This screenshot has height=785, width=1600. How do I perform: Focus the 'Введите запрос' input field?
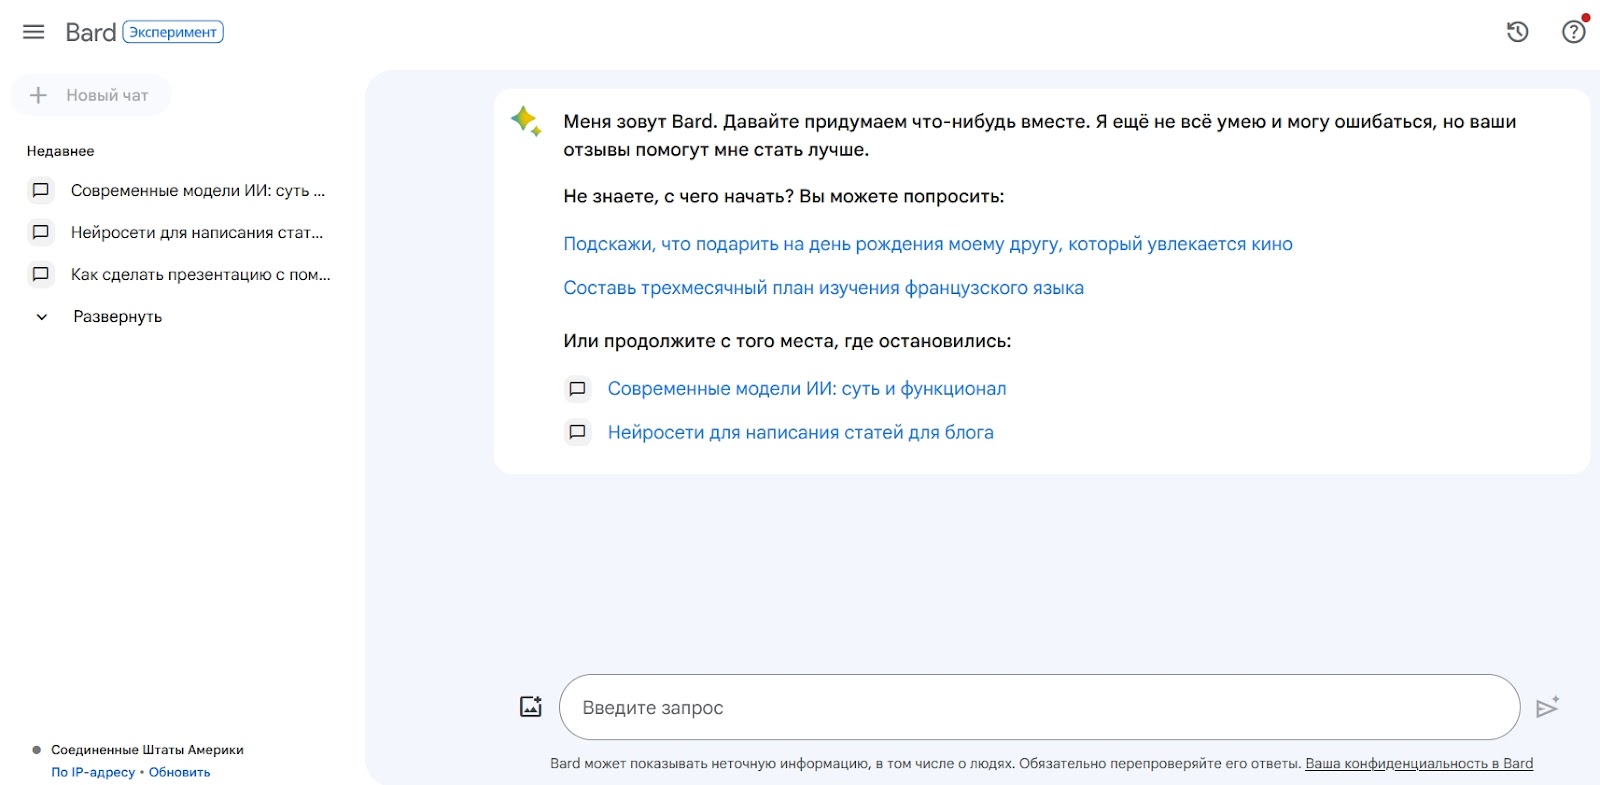[x=1039, y=707]
